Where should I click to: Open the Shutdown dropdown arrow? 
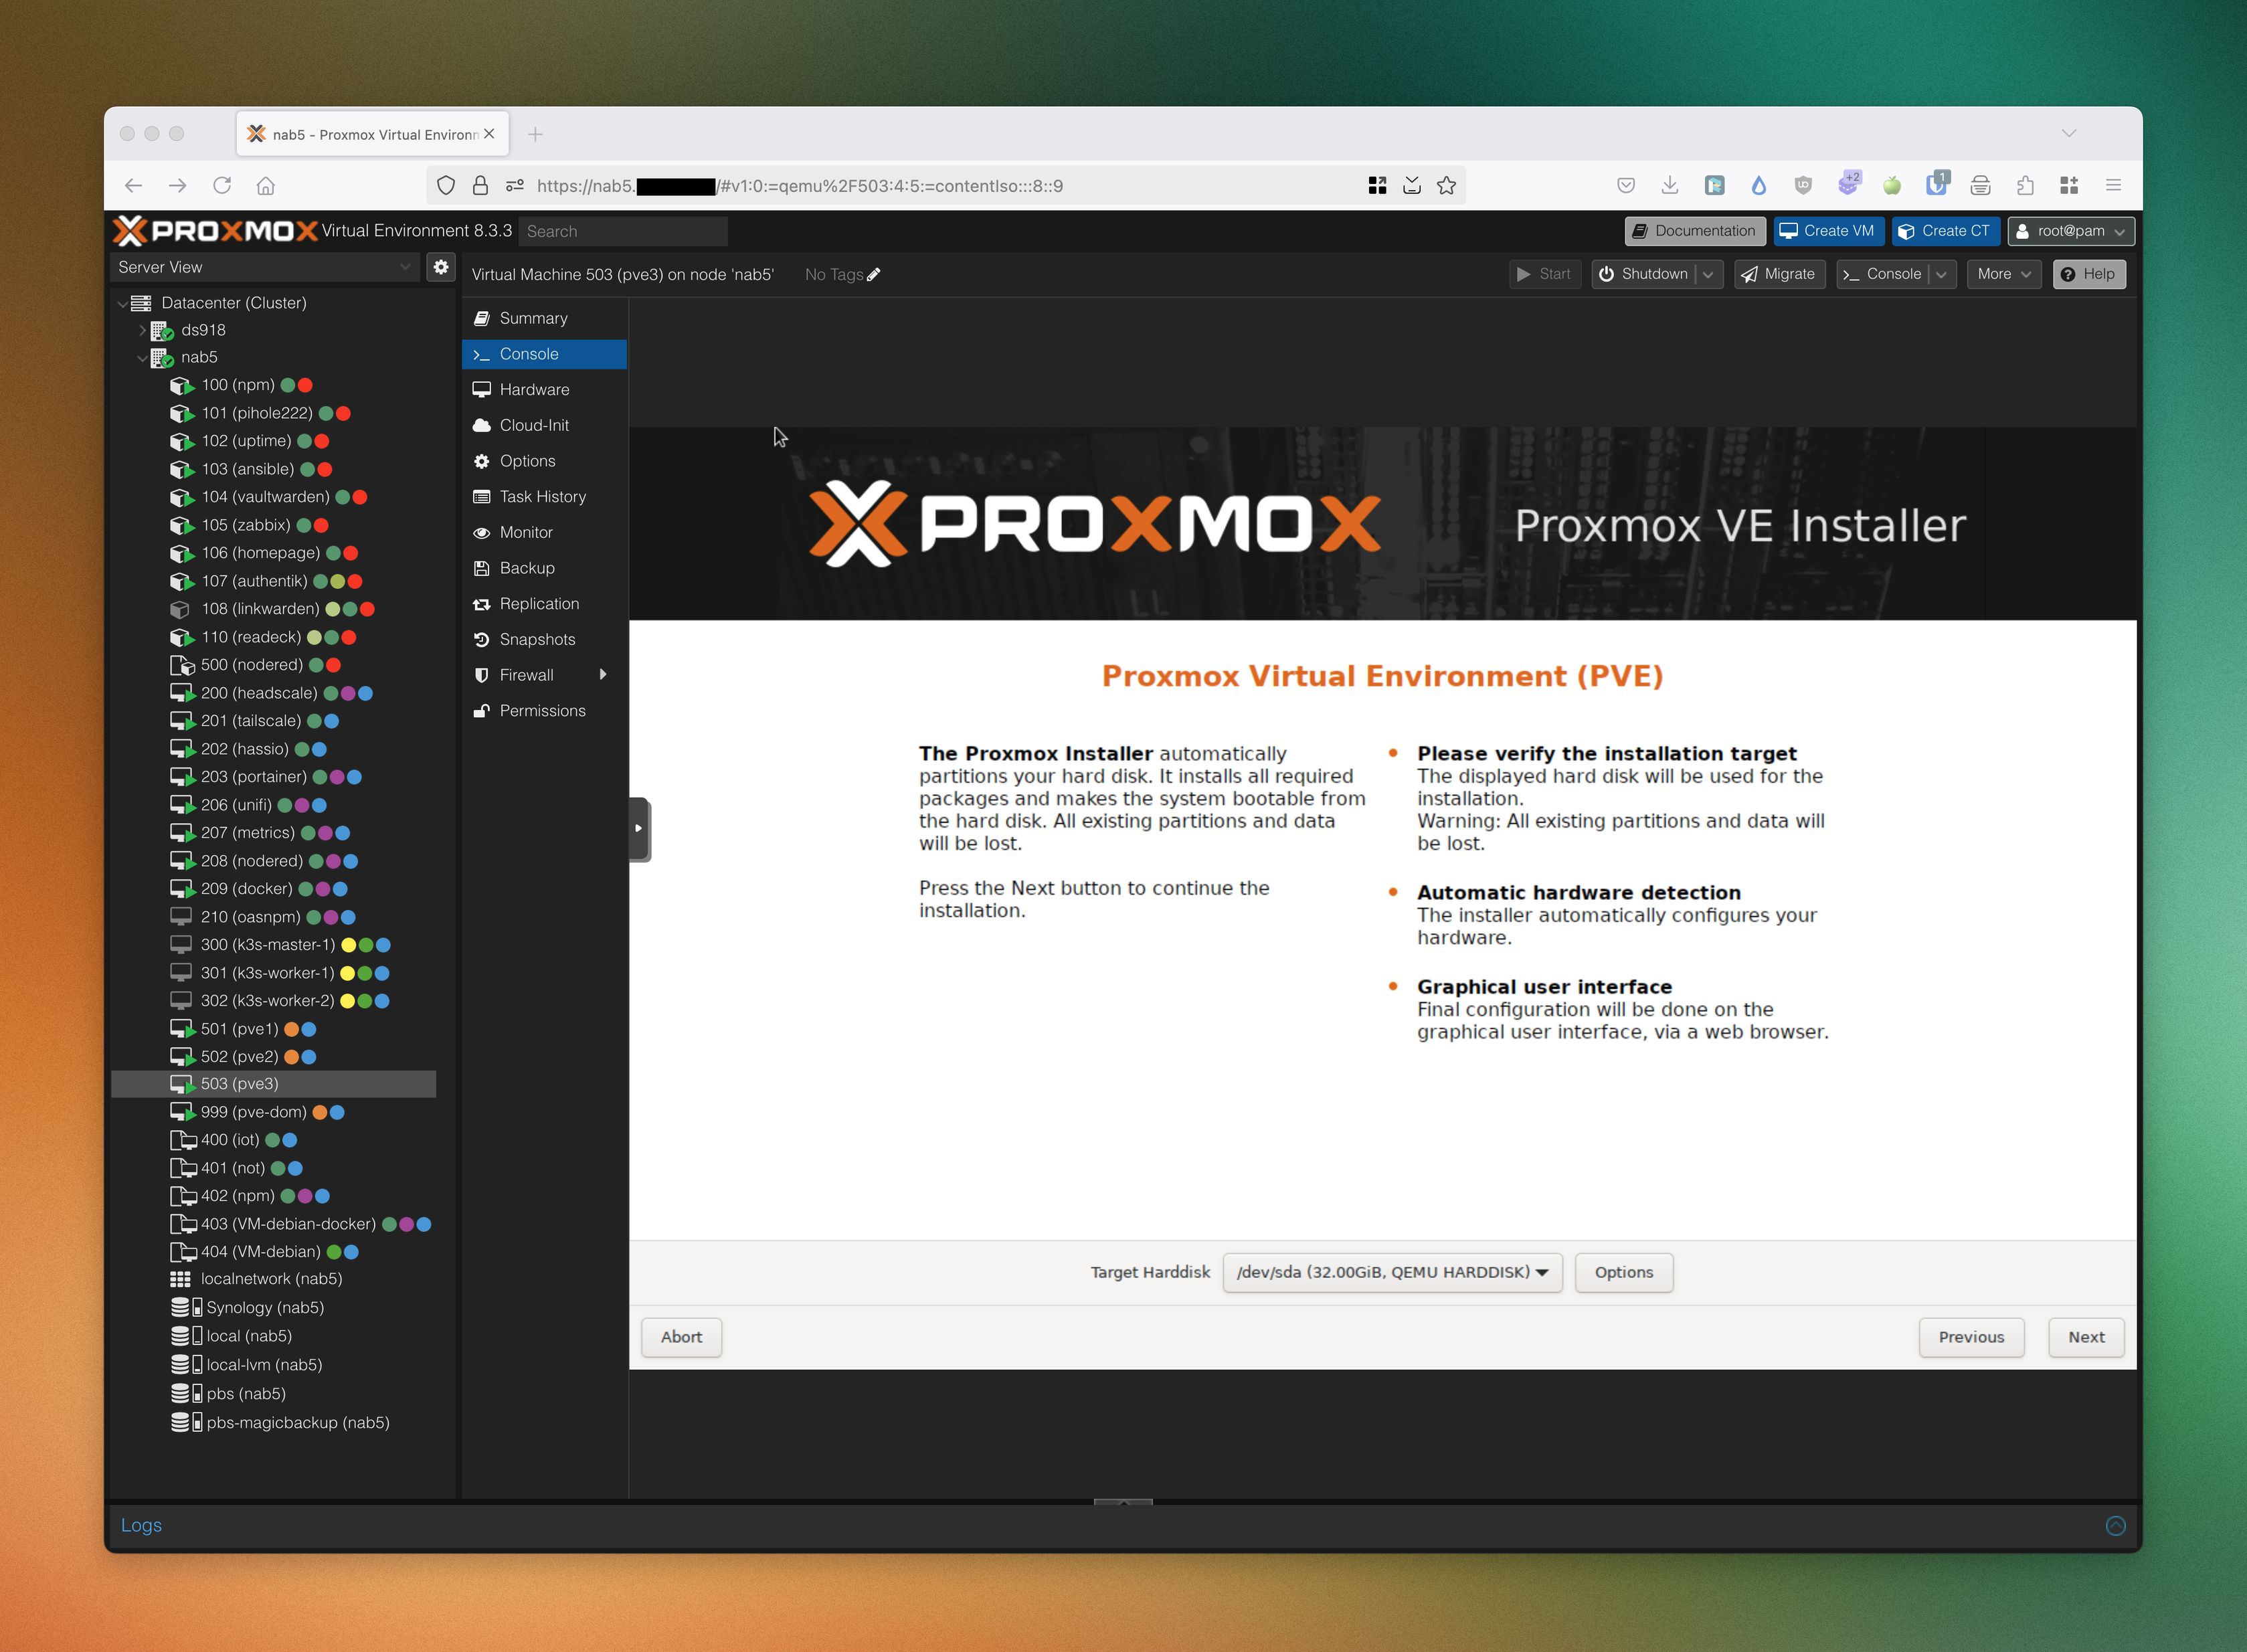tap(1708, 274)
